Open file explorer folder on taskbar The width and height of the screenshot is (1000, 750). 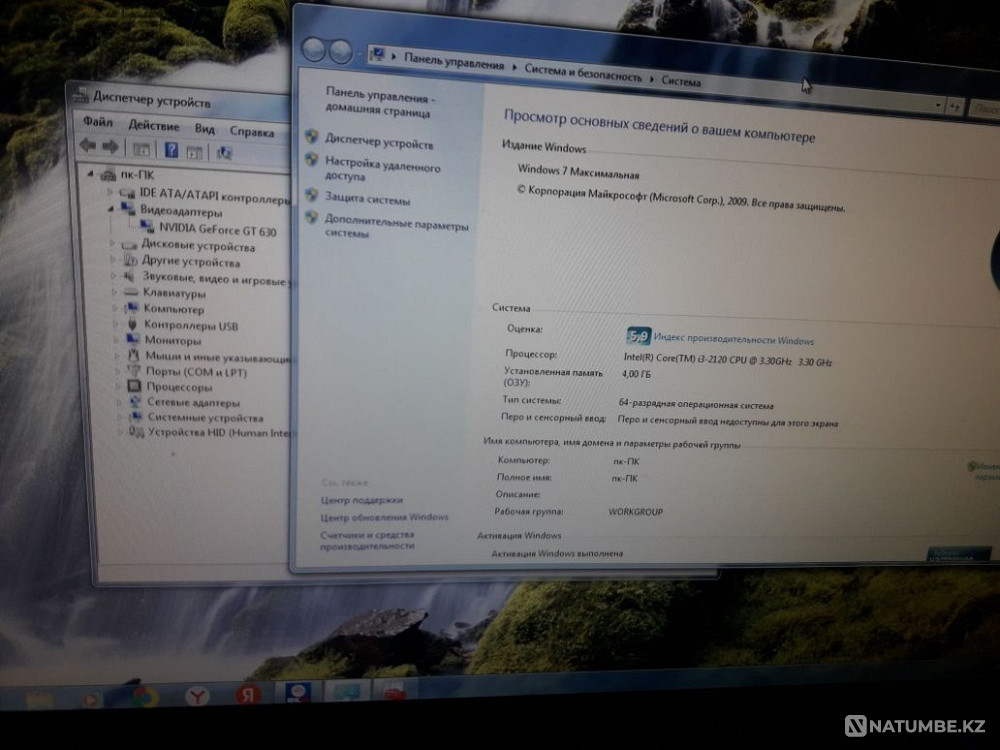click(40, 700)
